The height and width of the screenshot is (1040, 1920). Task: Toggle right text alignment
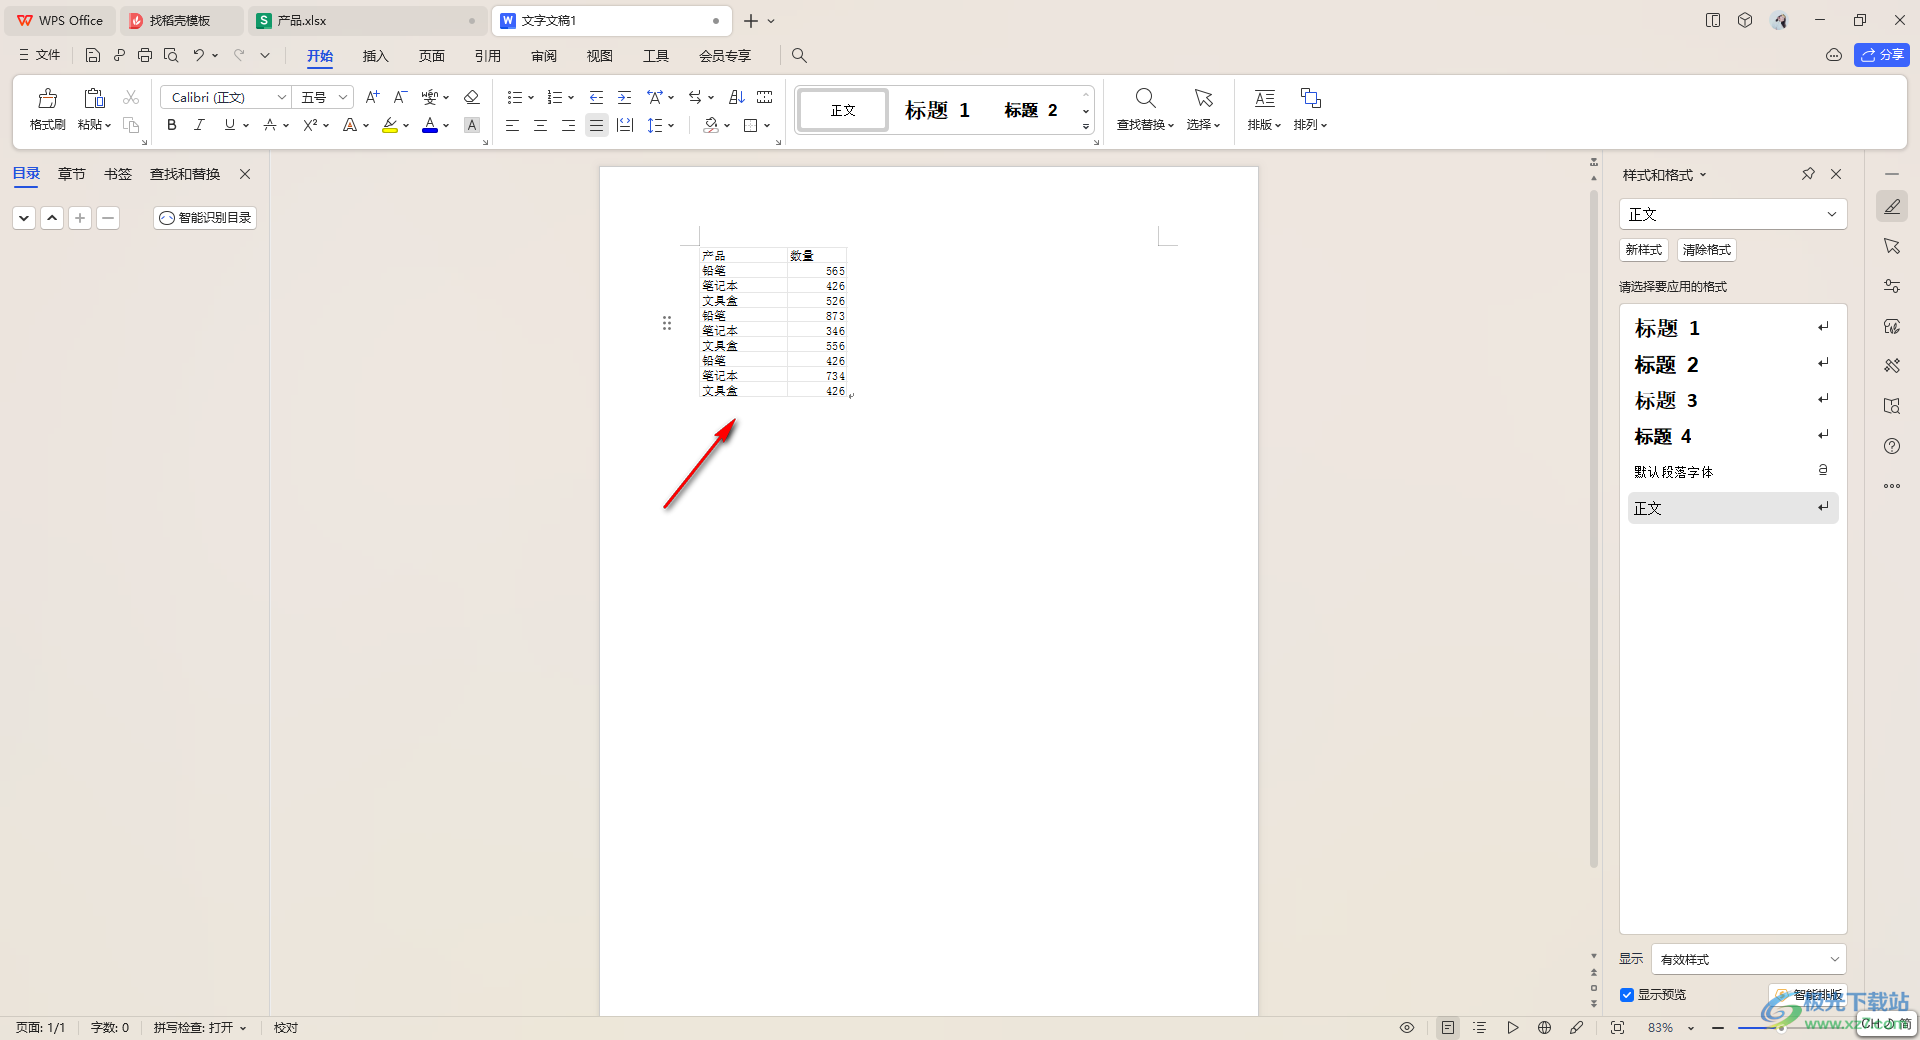click(568, 125)
